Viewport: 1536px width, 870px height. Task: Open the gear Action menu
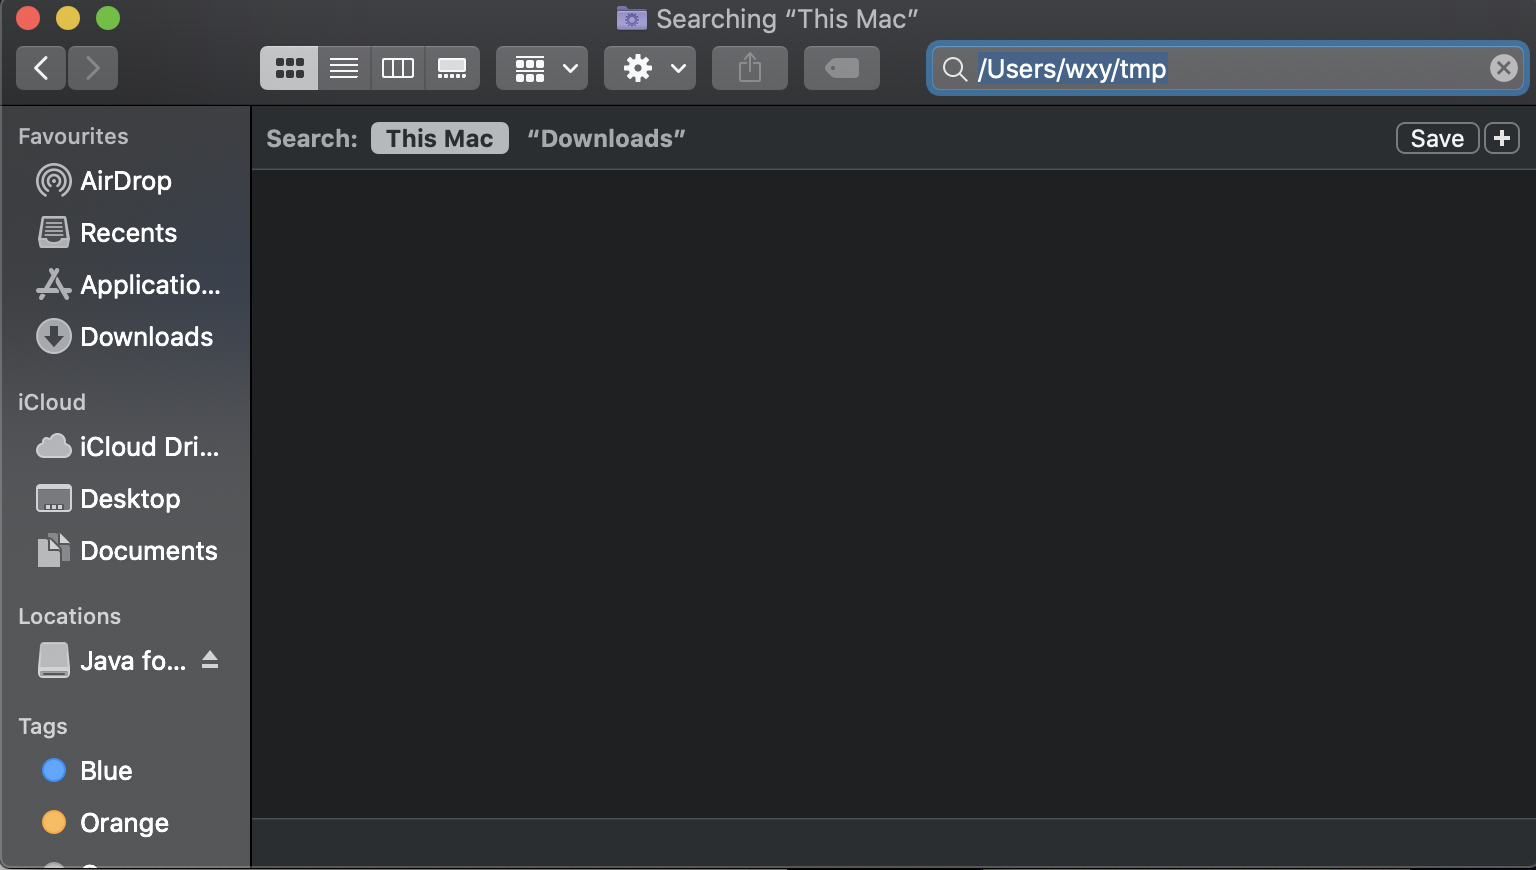pyautogui.click(x=650, y=68)
